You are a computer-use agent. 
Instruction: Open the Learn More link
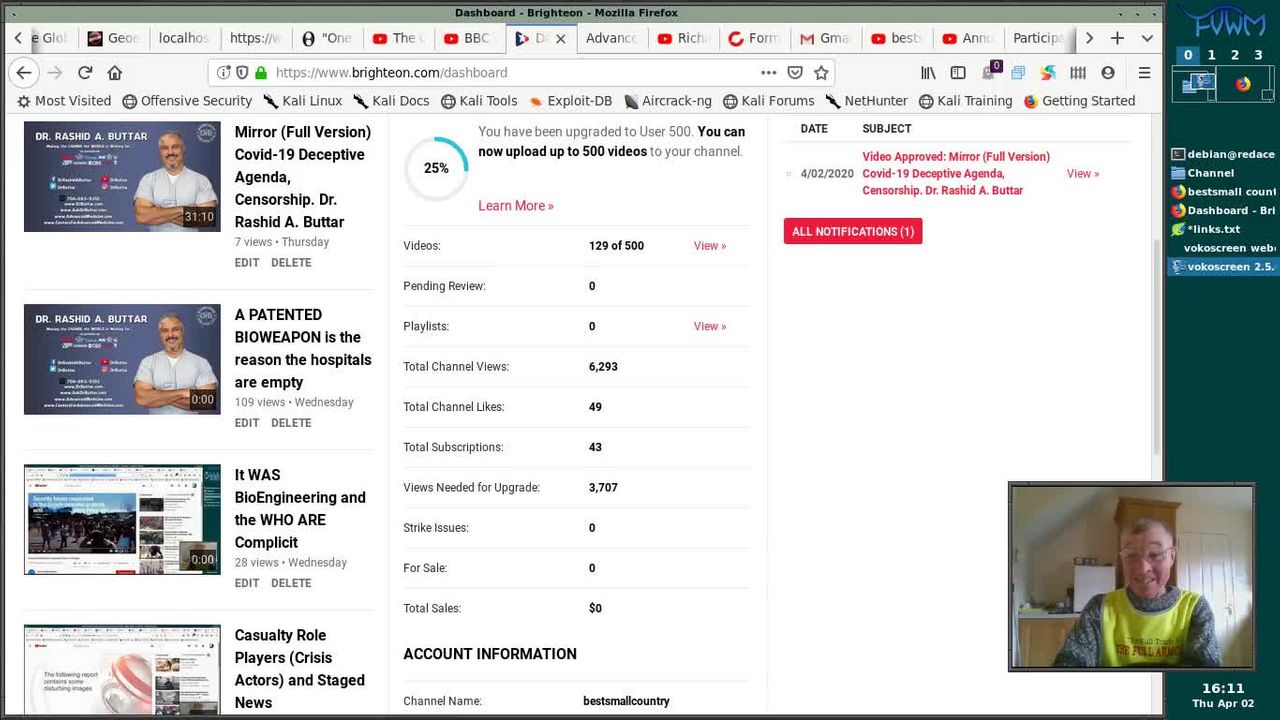coord(515,206)
